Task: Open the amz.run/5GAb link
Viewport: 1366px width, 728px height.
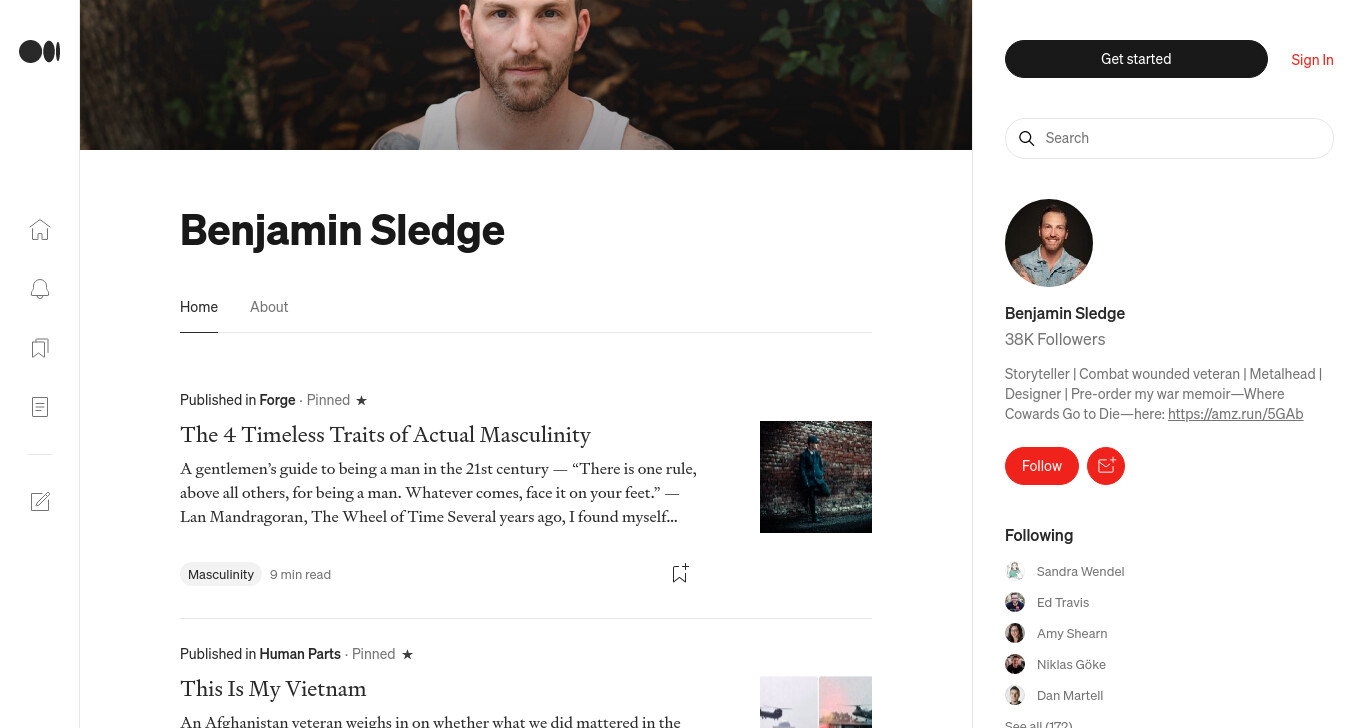Action: (x=1235, y=414)
